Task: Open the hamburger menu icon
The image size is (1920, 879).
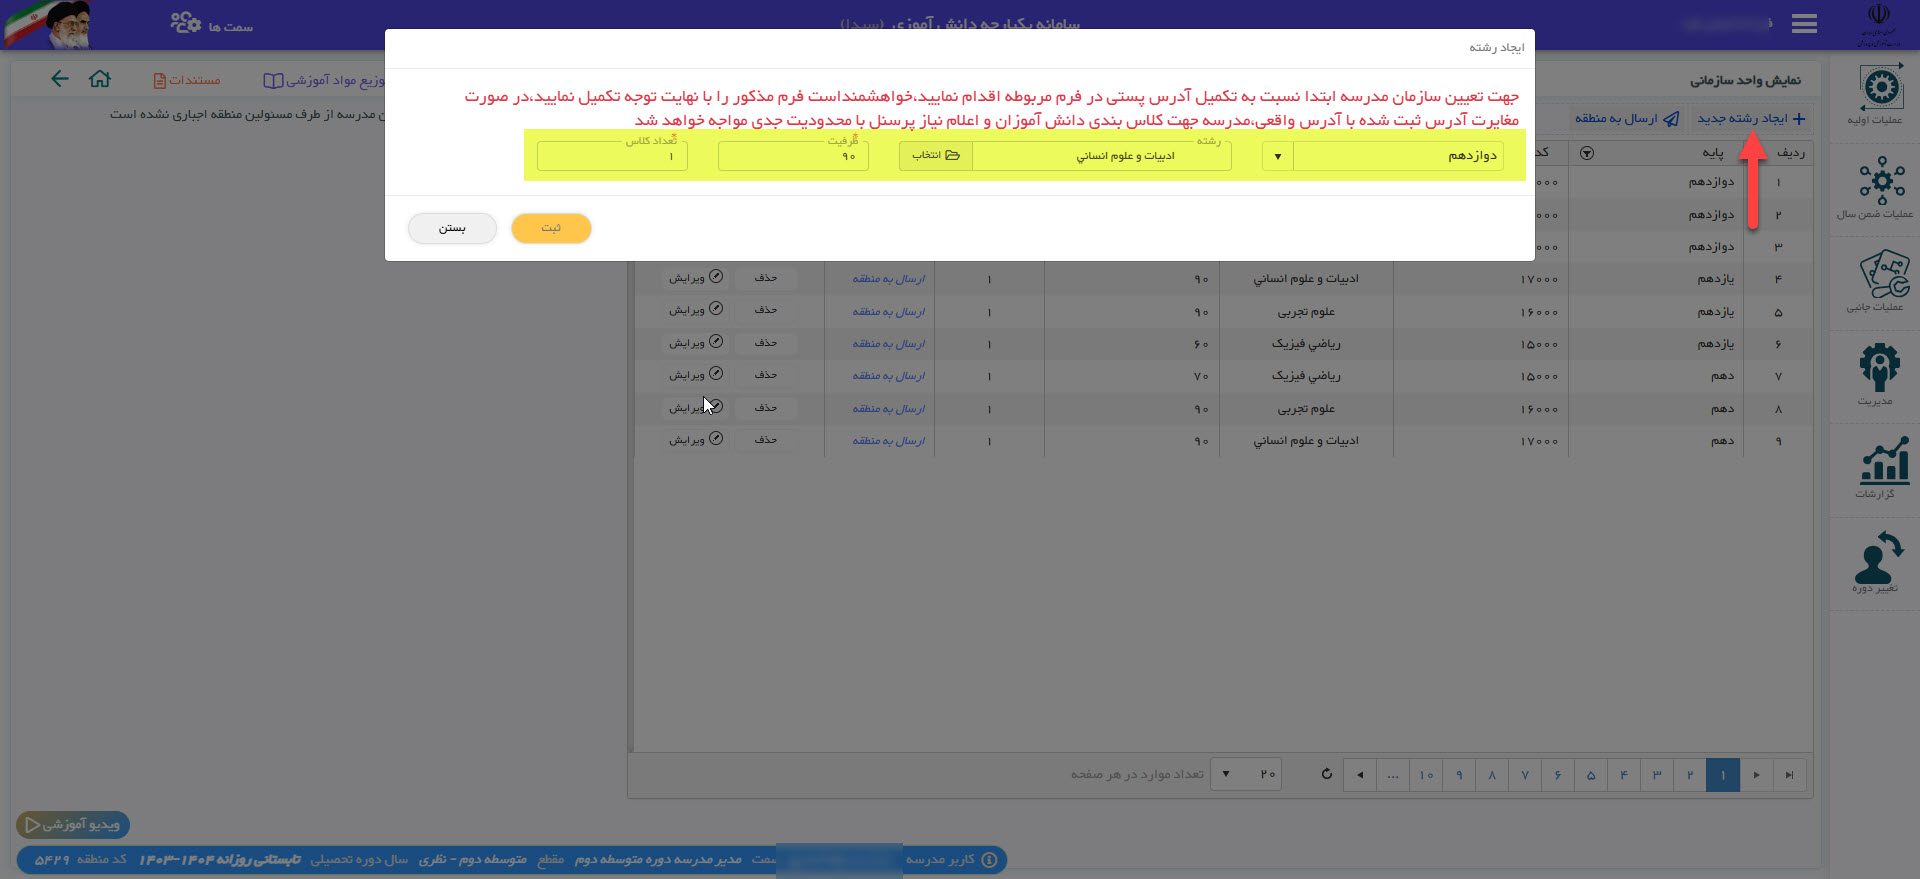Action: click(1804, 24)
